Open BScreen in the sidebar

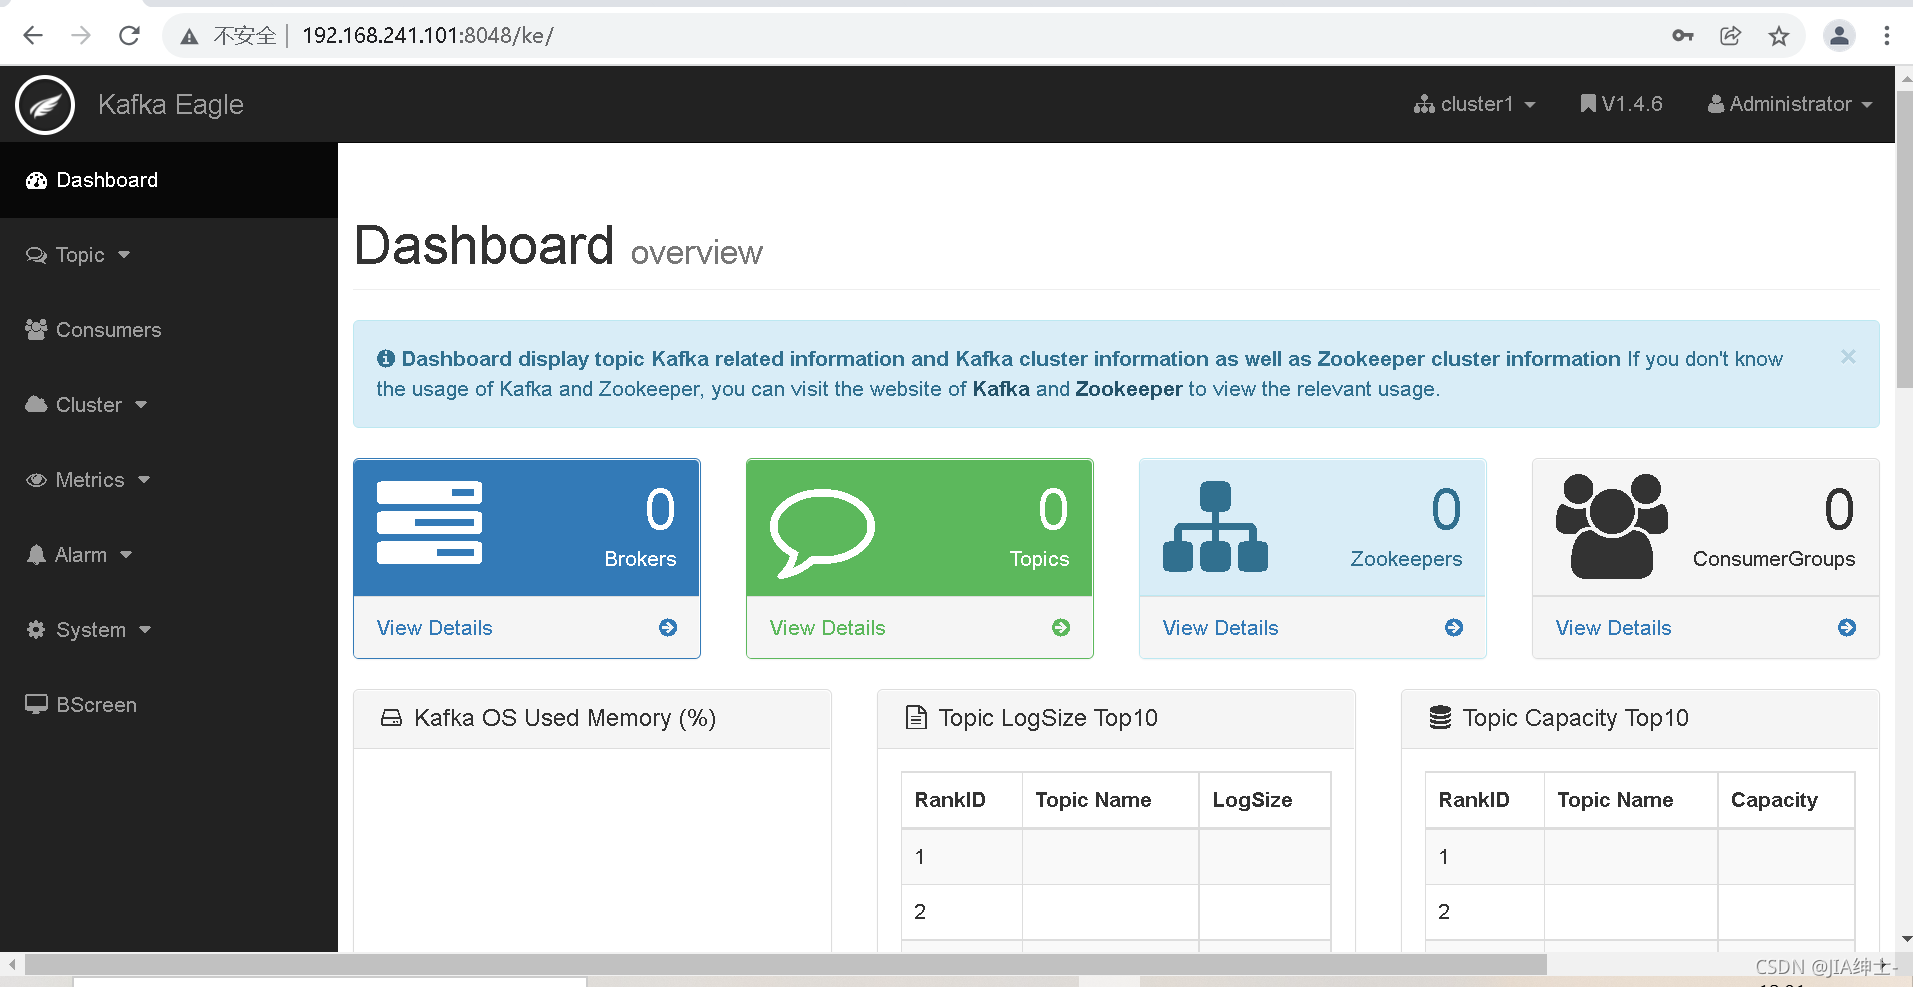tap(169, 705)
